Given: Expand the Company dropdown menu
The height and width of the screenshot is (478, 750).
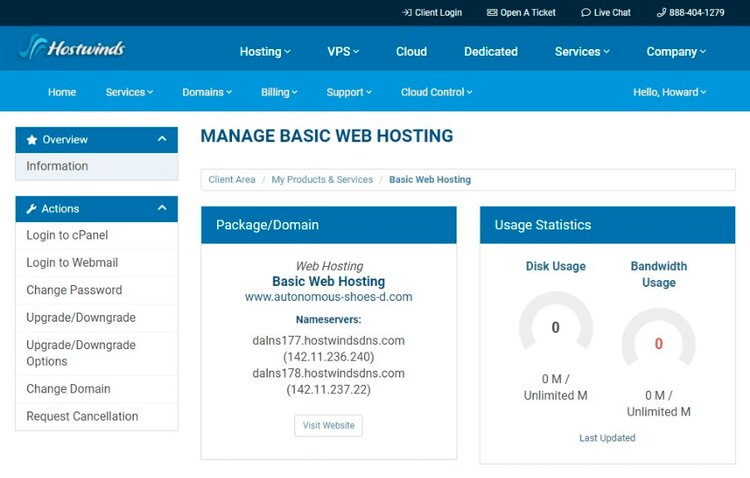Looking at the screenshot, I should [x=676, y=51].
